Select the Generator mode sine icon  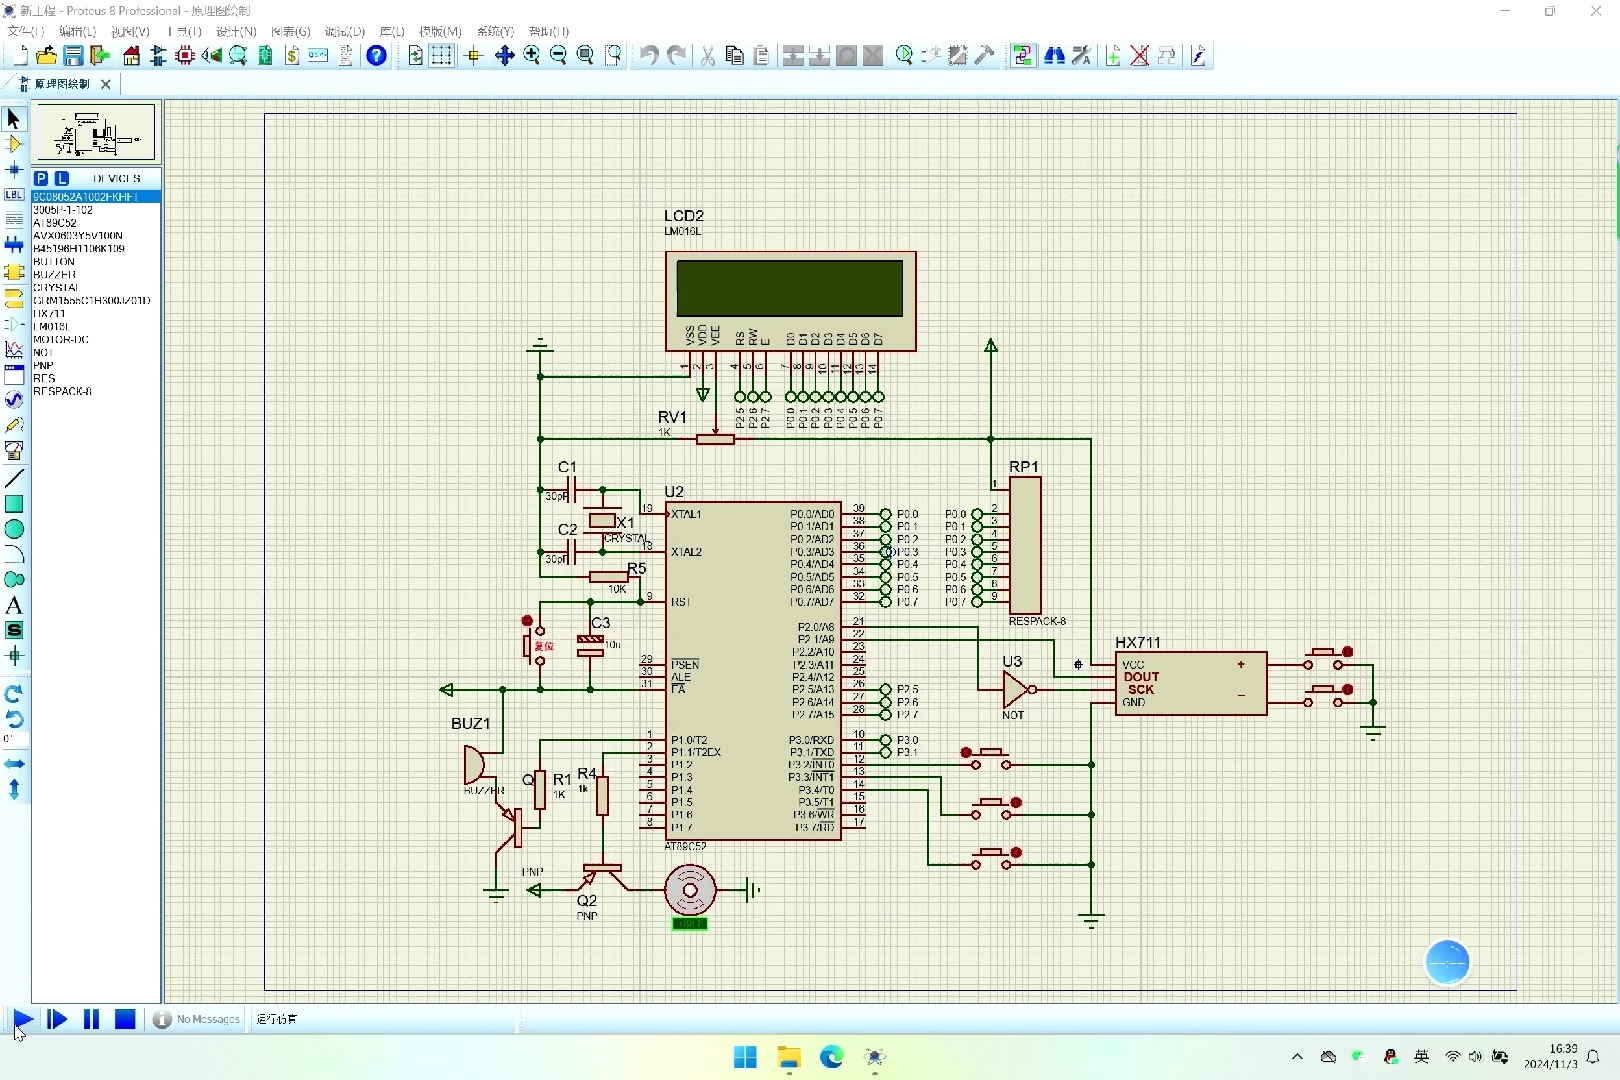click(x=14, y=399)
